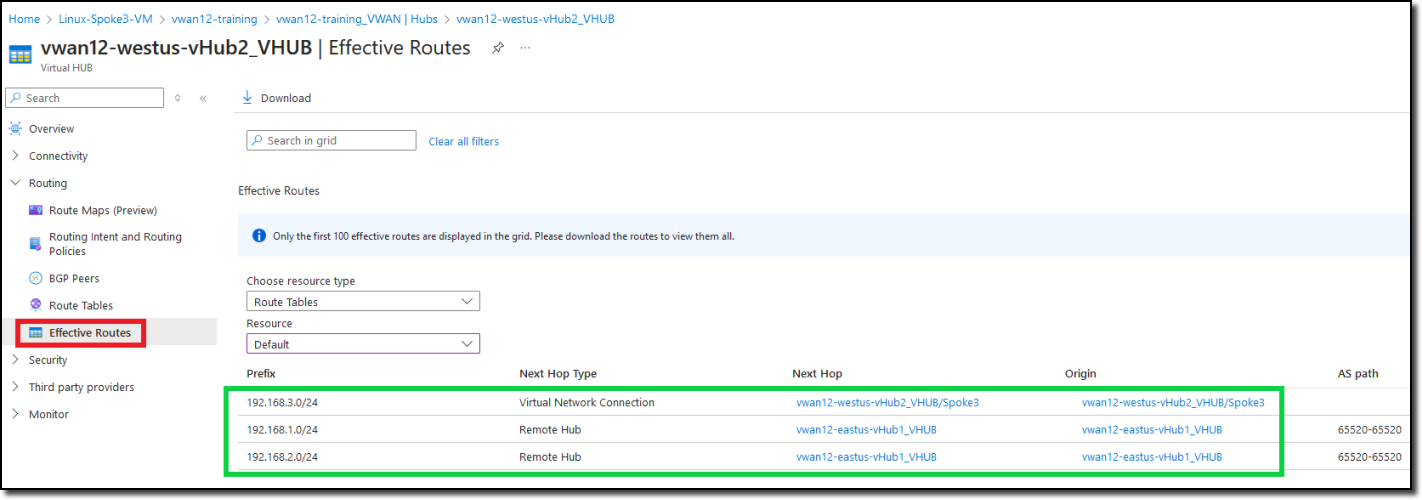Open Origin link for 192.168.1.0/24
Image resolution: width=1422 pixels, height=500 pixels.
(1152, 430)
